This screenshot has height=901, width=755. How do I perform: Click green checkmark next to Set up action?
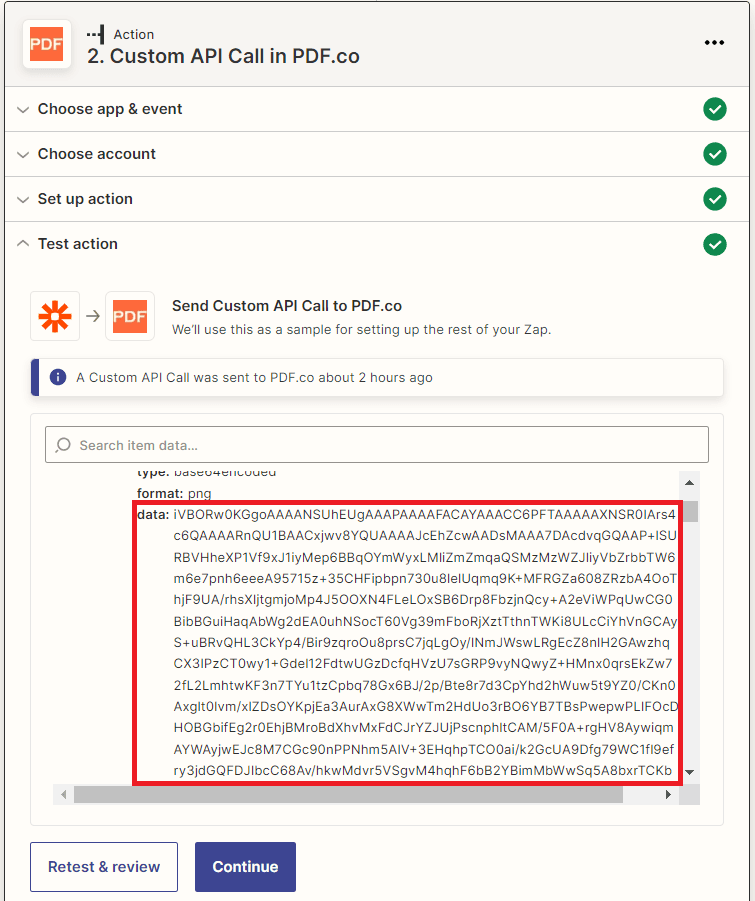pyautogui.click(x=714, y=199)
